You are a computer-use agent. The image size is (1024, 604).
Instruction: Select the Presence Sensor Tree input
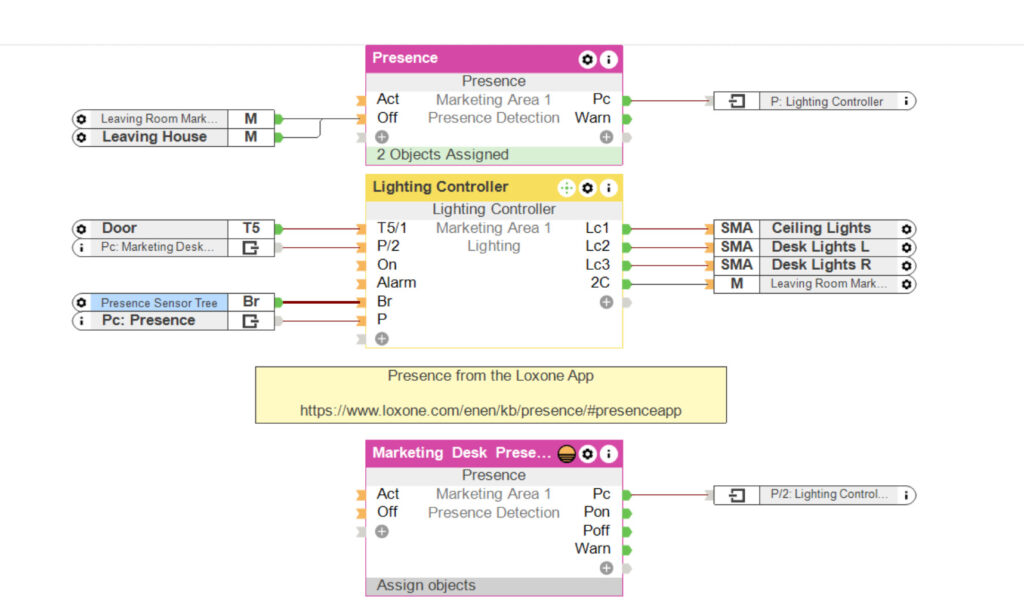(158, 302)
